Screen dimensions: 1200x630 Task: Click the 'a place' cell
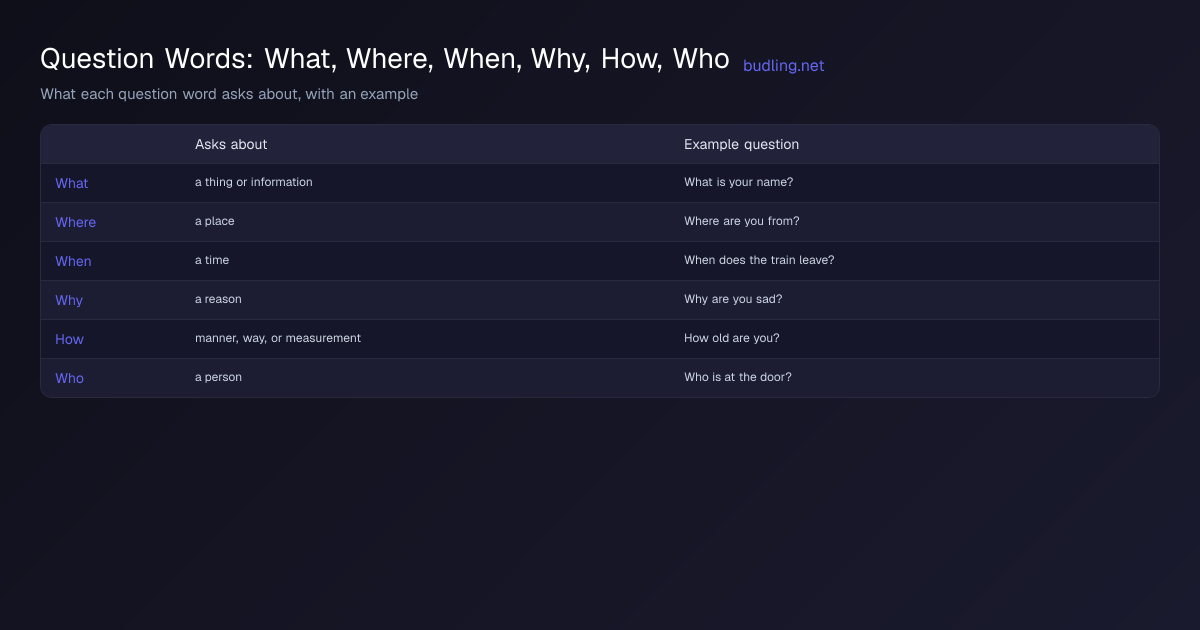click(x=215, y=221)
